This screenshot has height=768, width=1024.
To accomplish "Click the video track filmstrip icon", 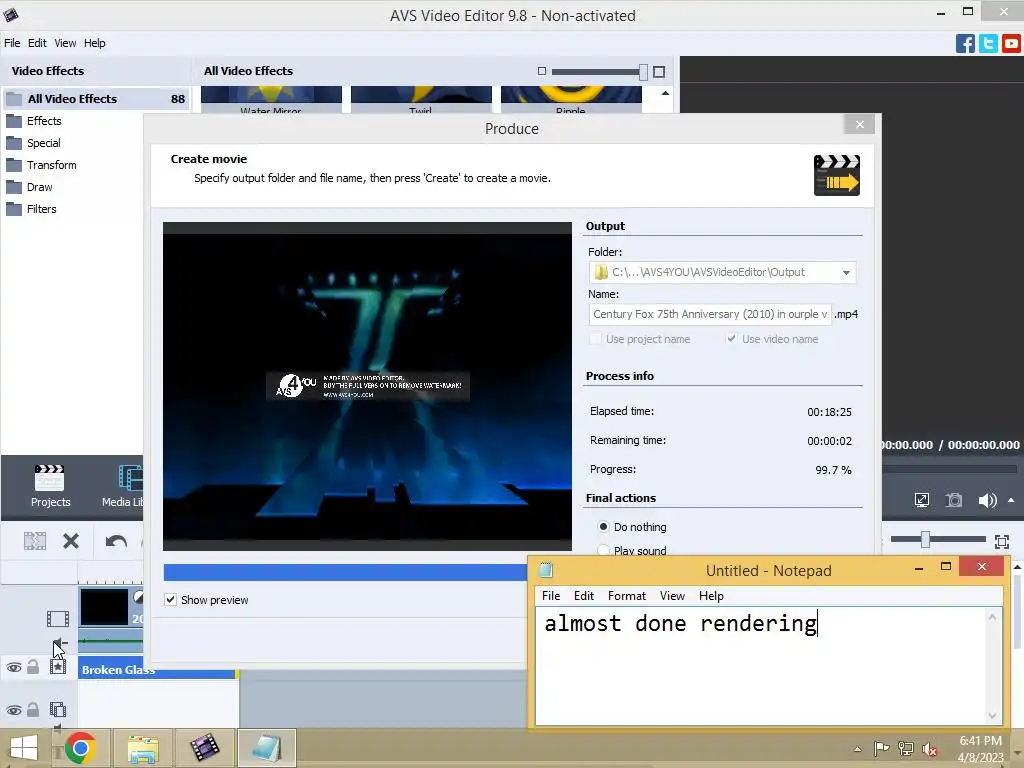I will (57, 618).
